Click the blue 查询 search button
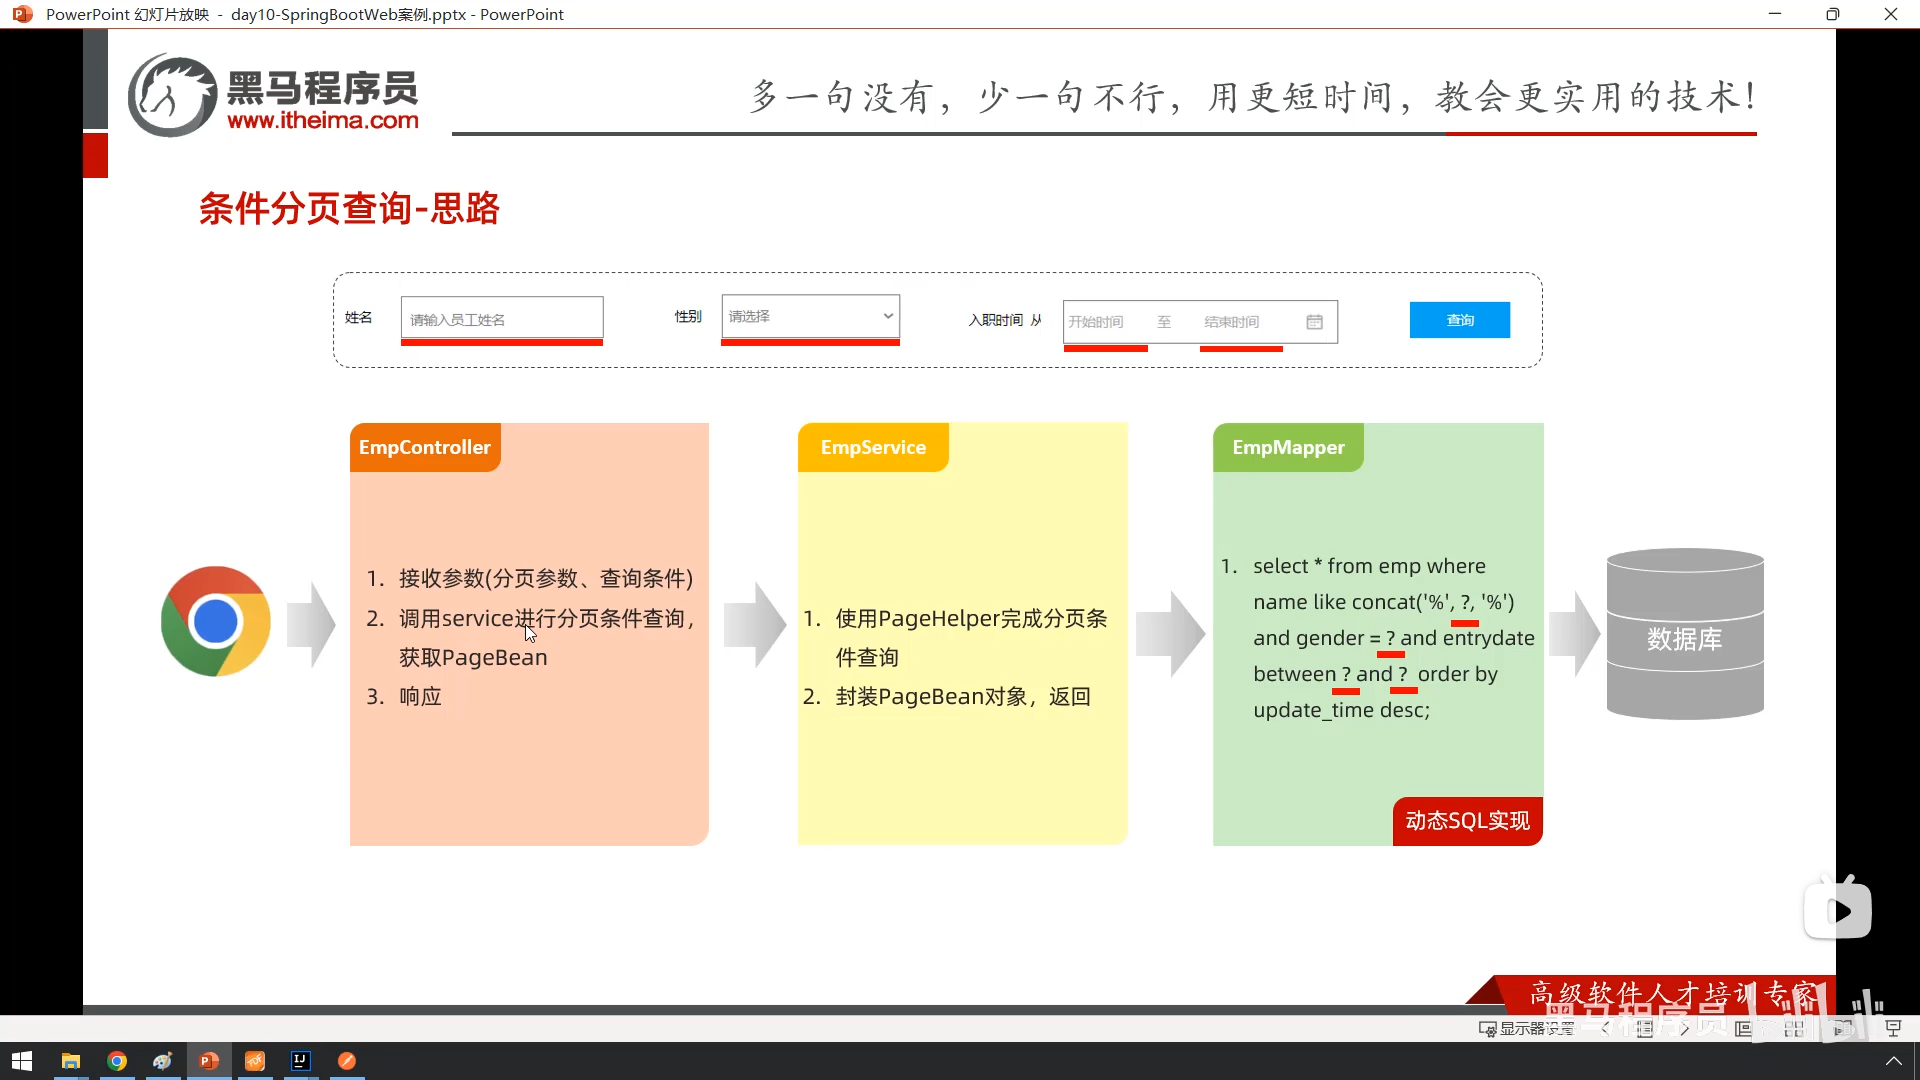Image resolution: width=1920 pixels, height=1080 pixels. click(1460, 320)
